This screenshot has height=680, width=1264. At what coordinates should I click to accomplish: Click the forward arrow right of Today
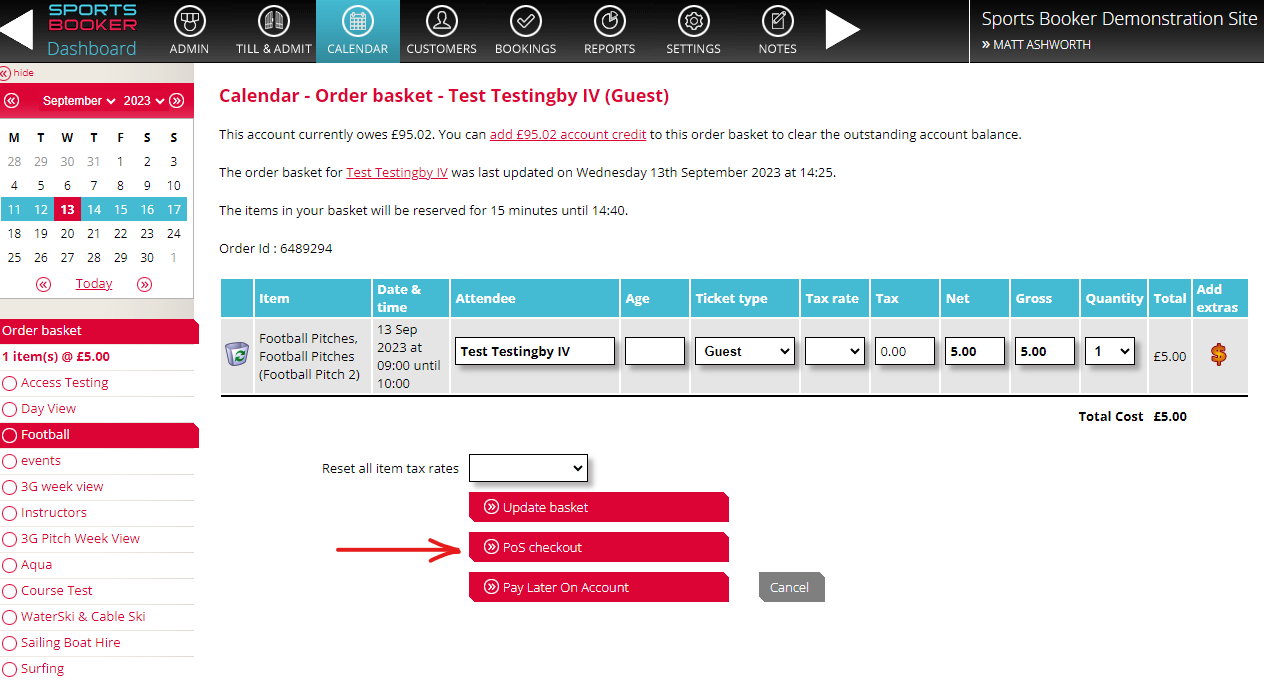tap(145, 284)
